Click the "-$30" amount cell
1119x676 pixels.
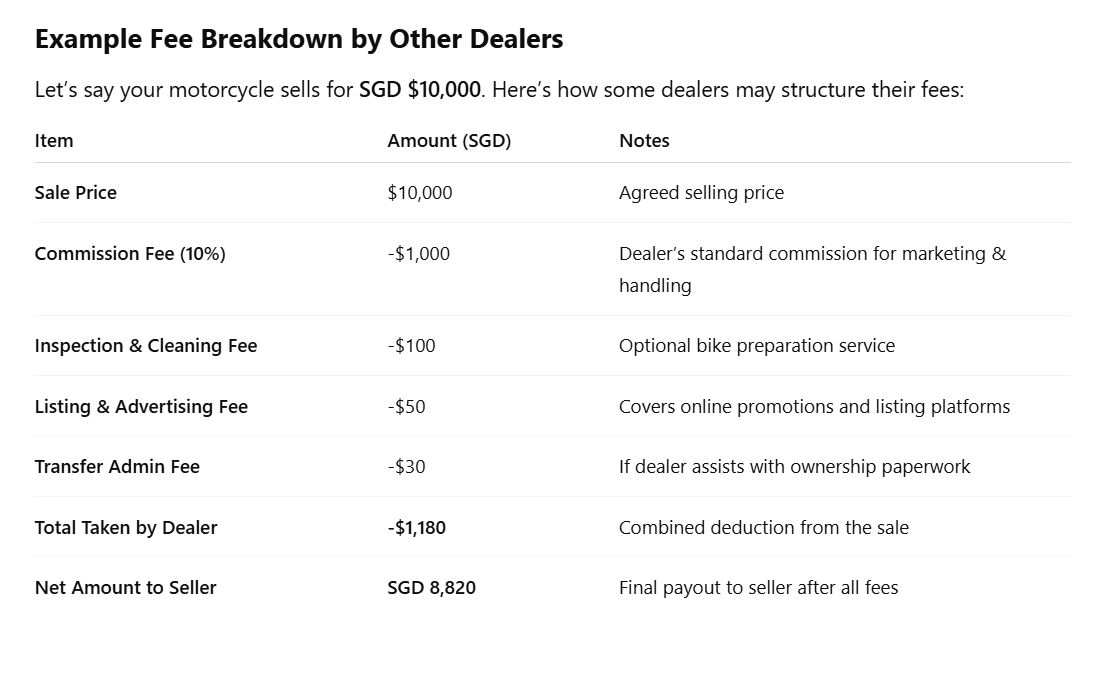click(407, 467)
